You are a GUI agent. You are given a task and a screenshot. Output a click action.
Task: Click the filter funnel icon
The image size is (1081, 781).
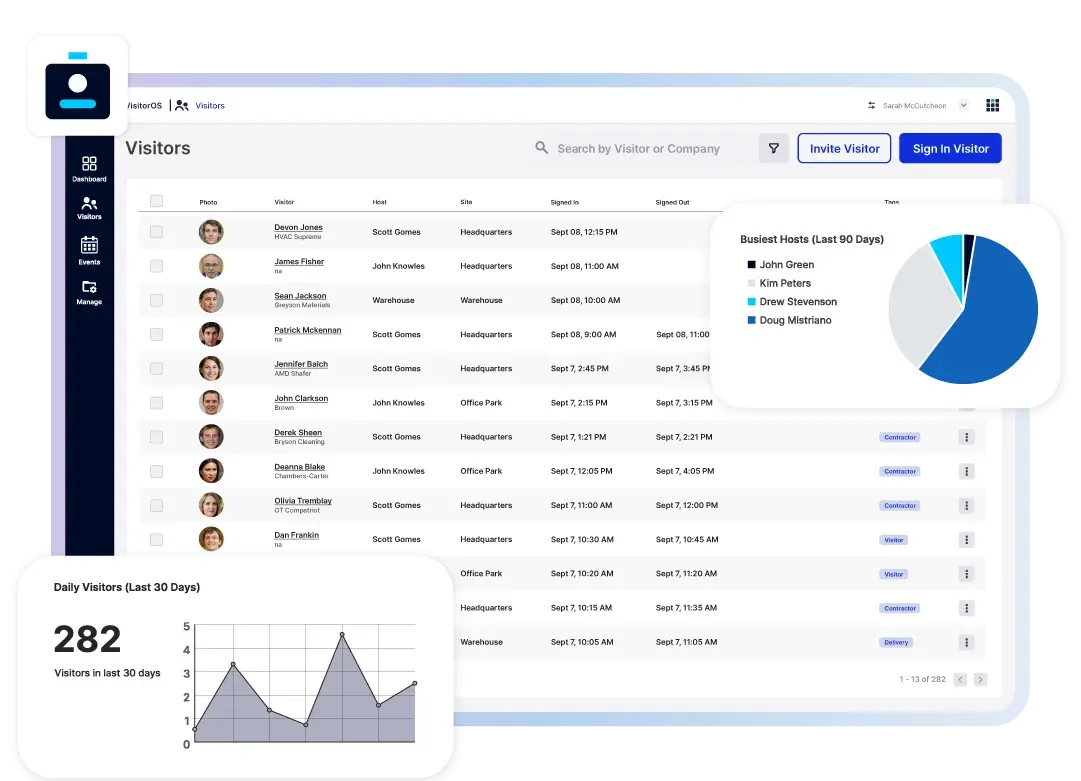[x=773, y=148]
